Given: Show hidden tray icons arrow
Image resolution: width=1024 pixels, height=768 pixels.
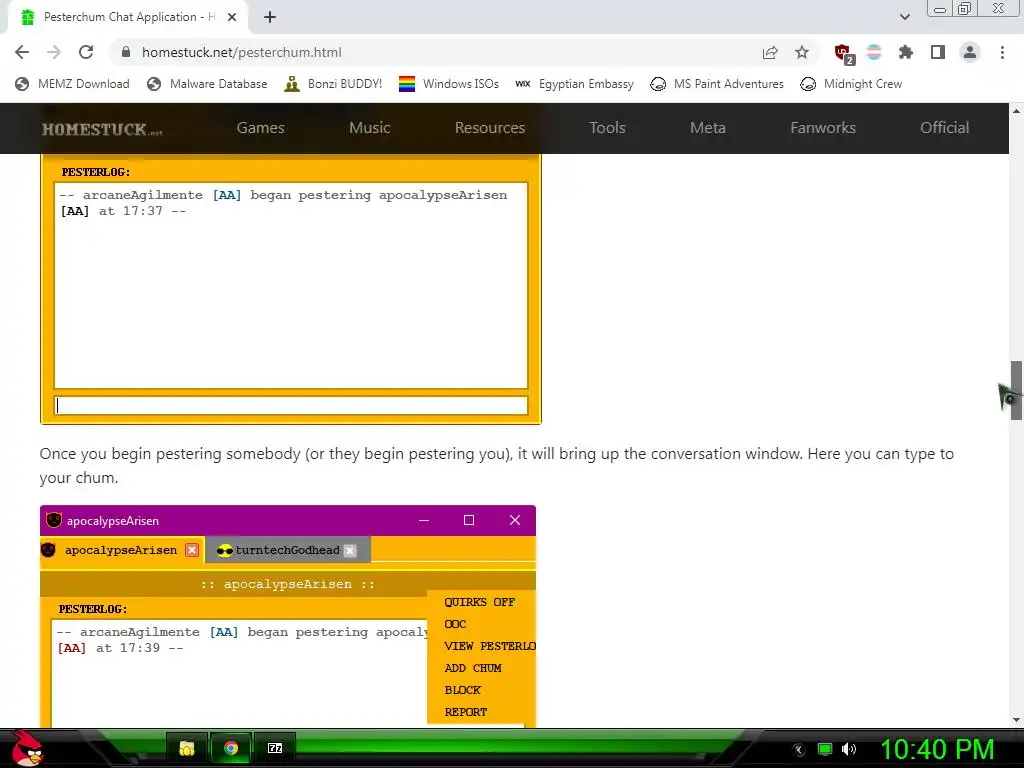Looking at the screenshot, I should click(x=799, y=750).
